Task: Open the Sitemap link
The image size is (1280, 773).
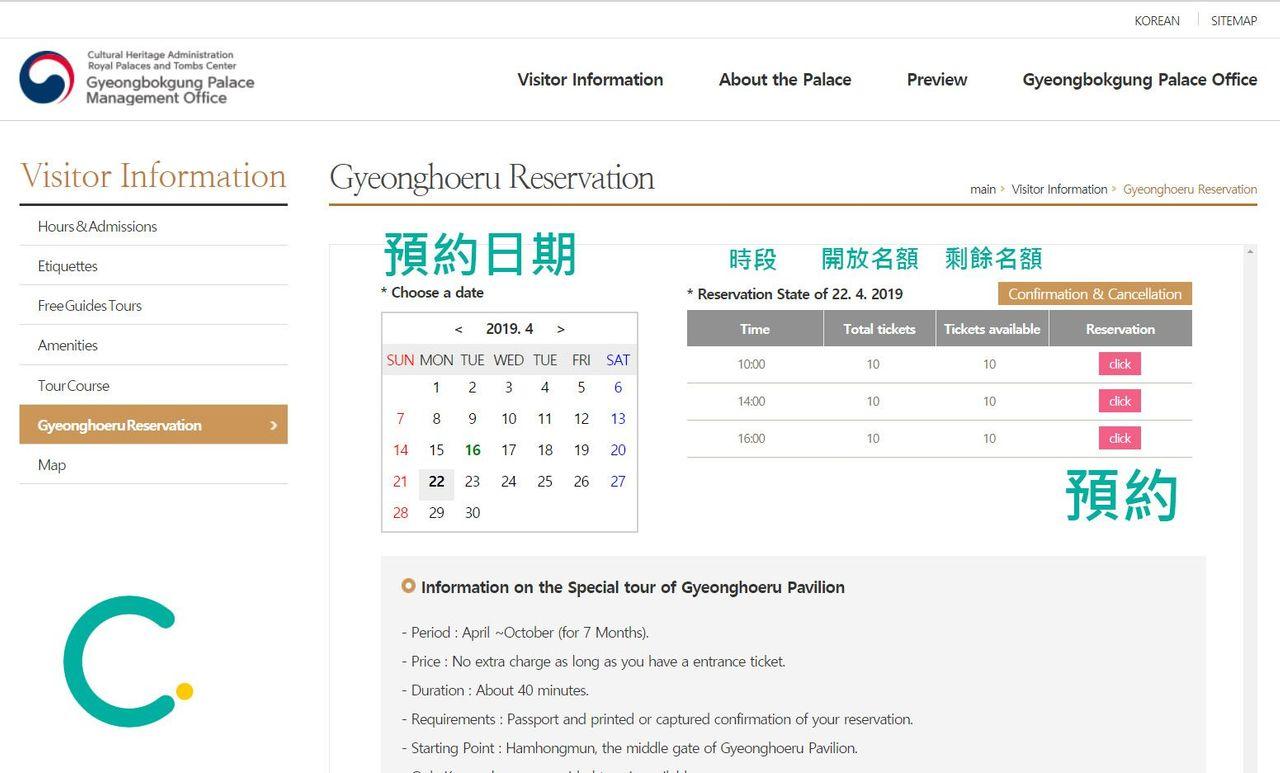Action: coord(1233,21)
